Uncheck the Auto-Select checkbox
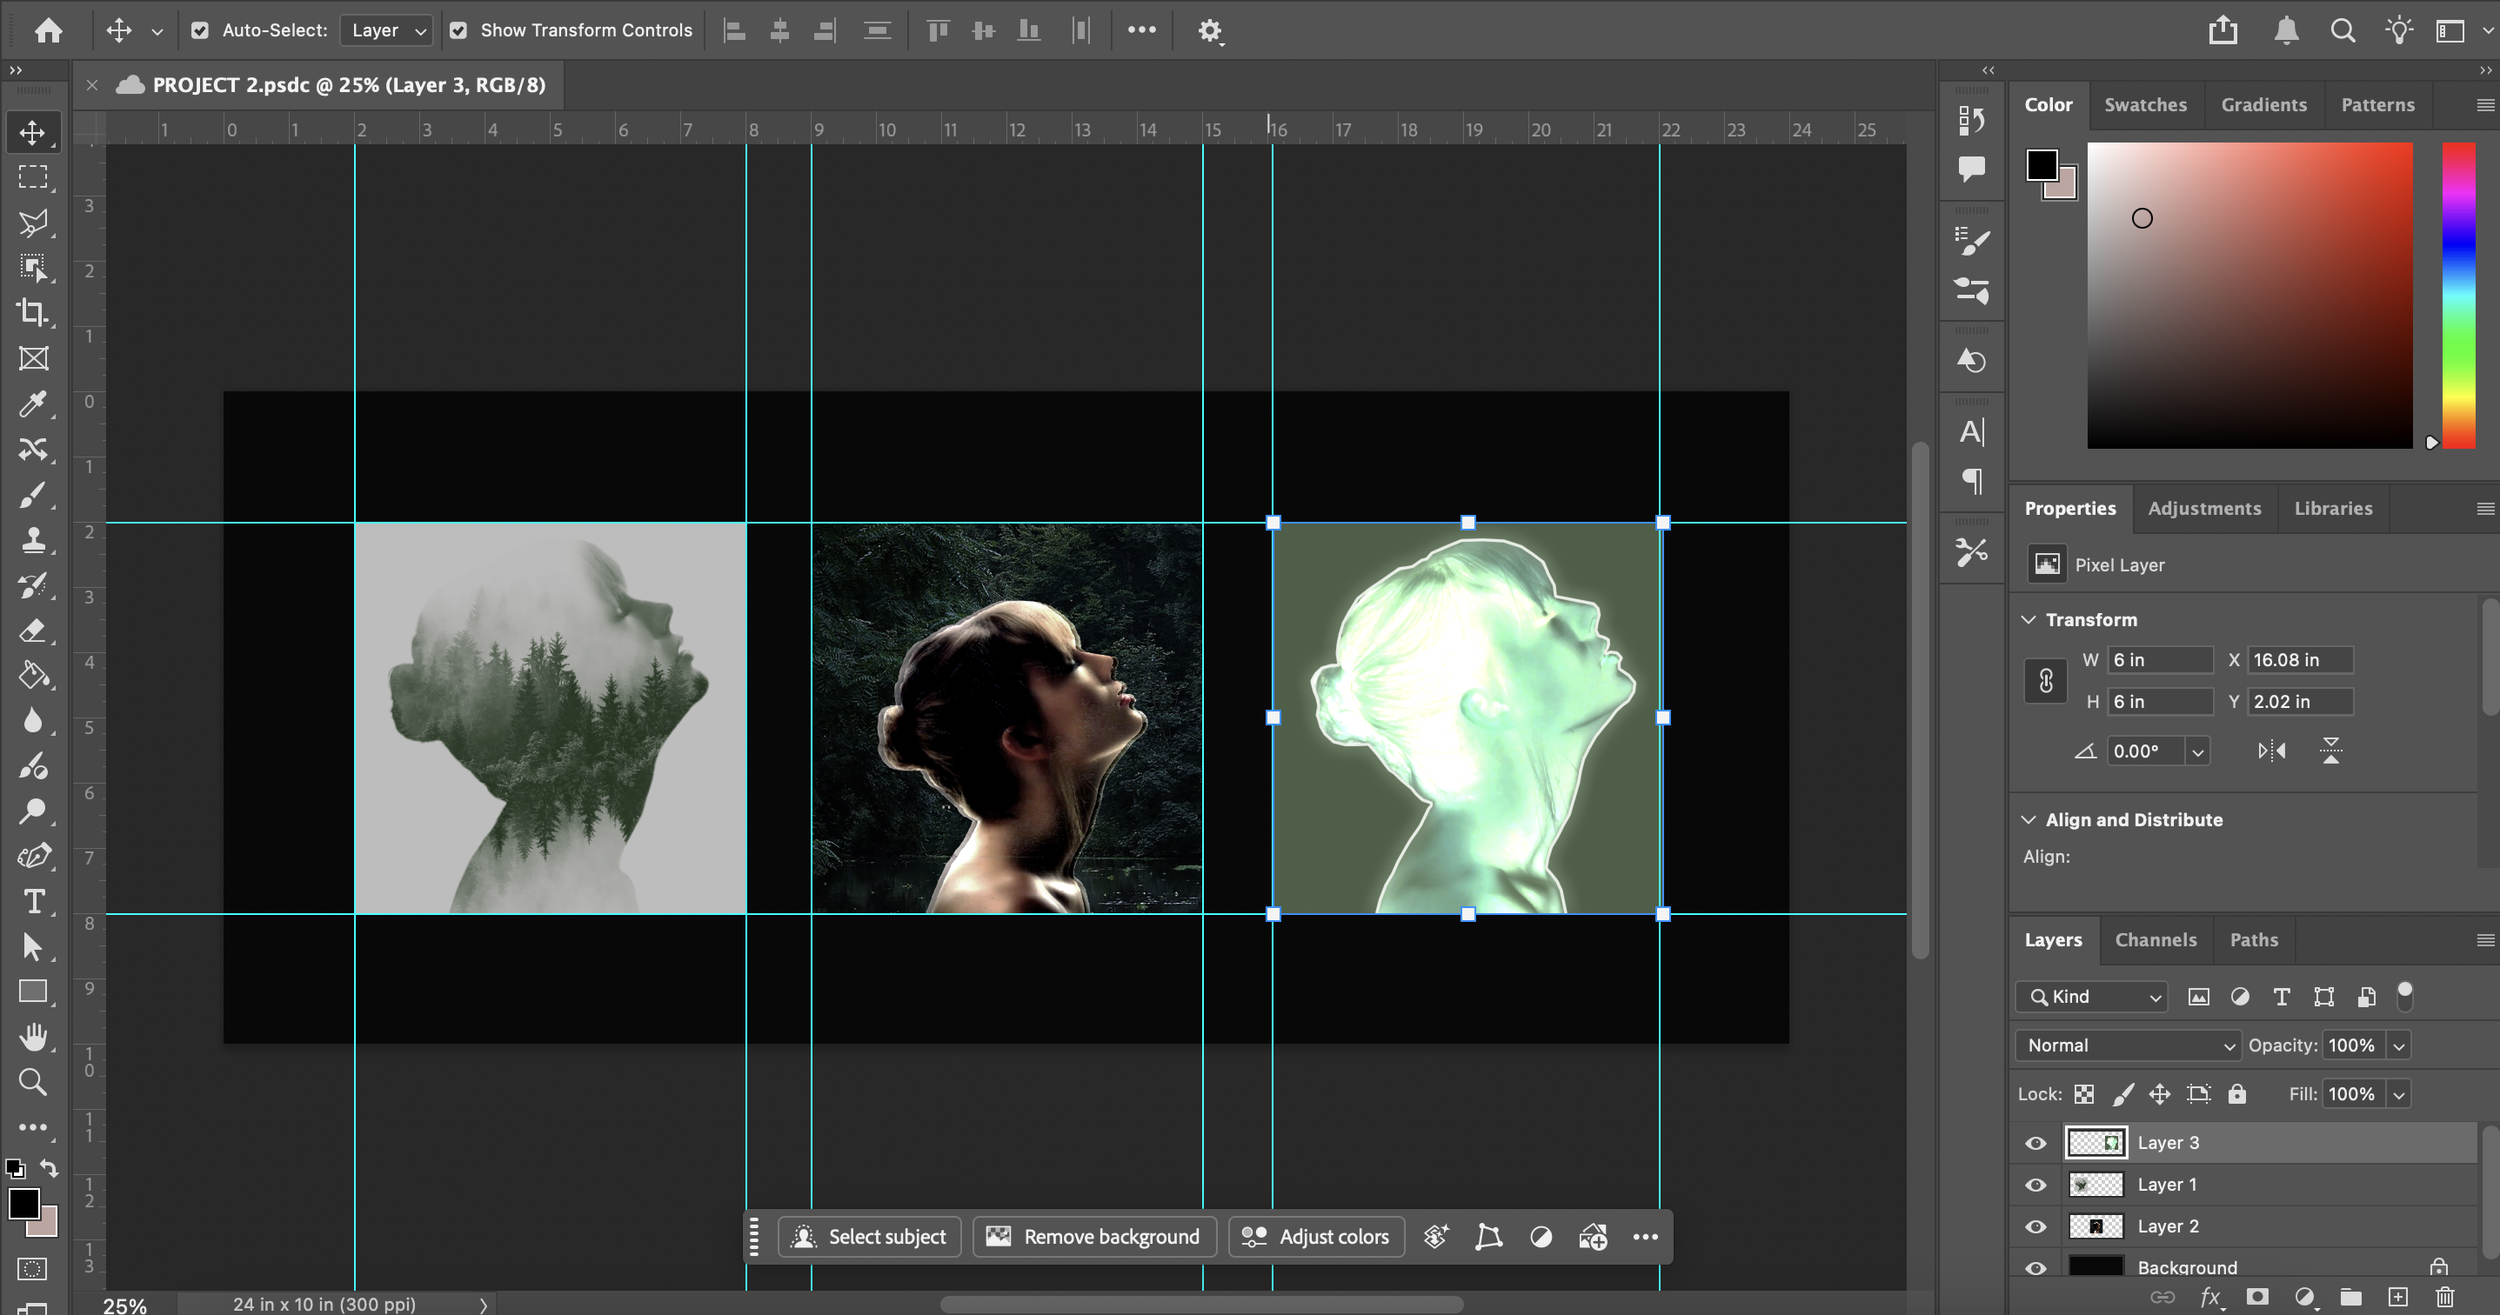The image size is (2500, 1315). click(x=200, y=30)
